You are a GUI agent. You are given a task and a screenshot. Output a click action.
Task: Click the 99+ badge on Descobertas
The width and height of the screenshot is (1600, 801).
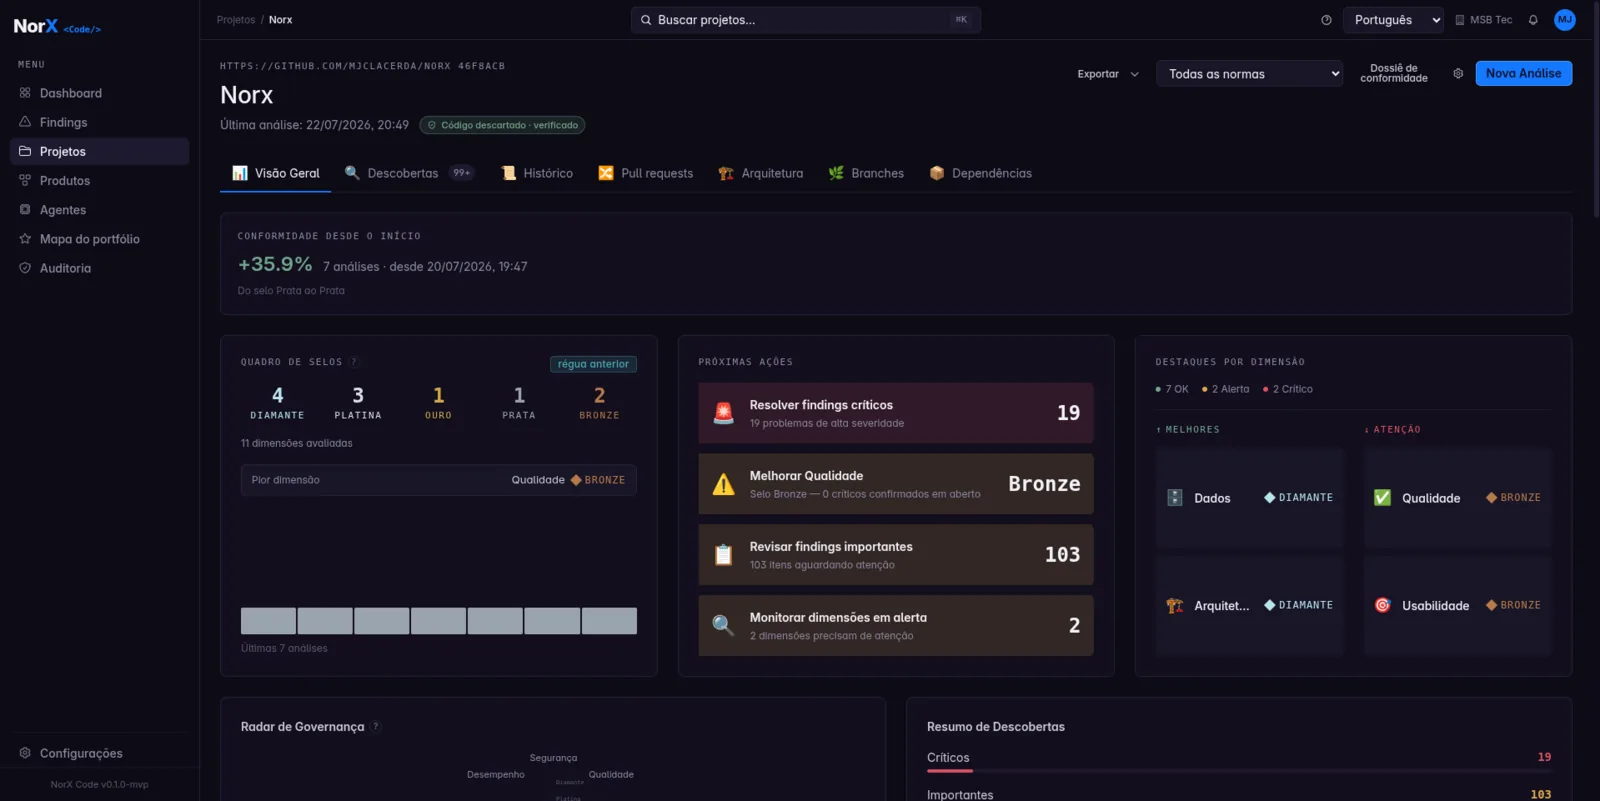tap(461, 173)
